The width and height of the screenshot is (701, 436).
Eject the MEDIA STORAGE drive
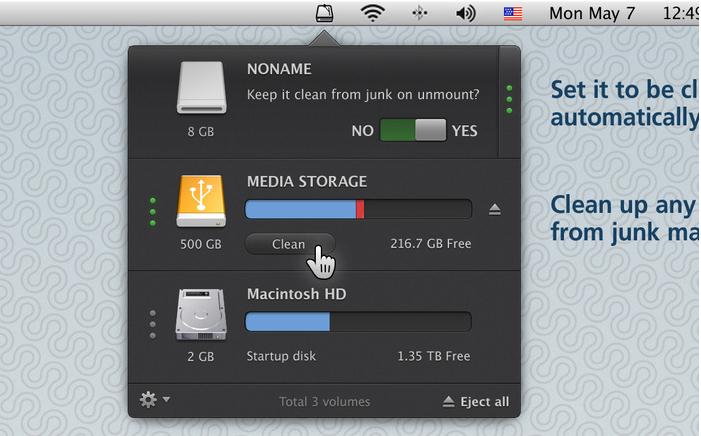494,209
